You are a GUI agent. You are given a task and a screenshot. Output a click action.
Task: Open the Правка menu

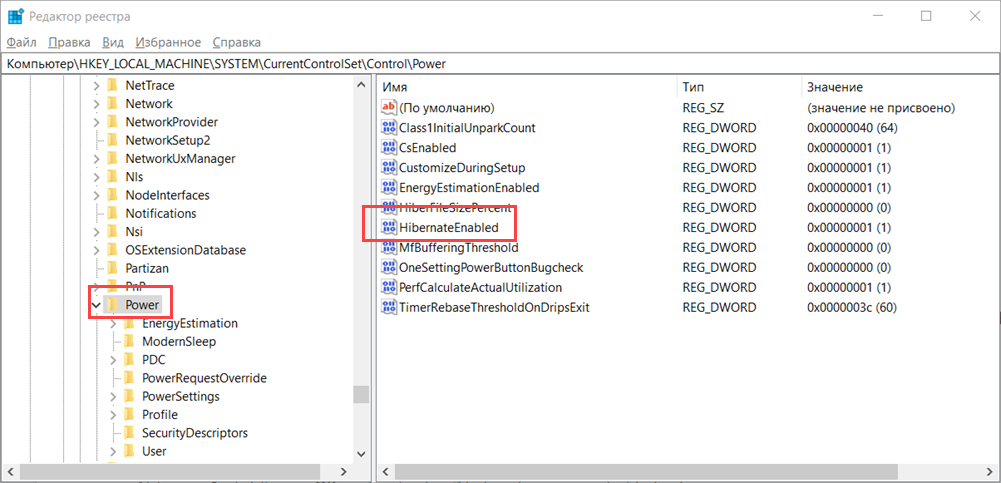70,43
